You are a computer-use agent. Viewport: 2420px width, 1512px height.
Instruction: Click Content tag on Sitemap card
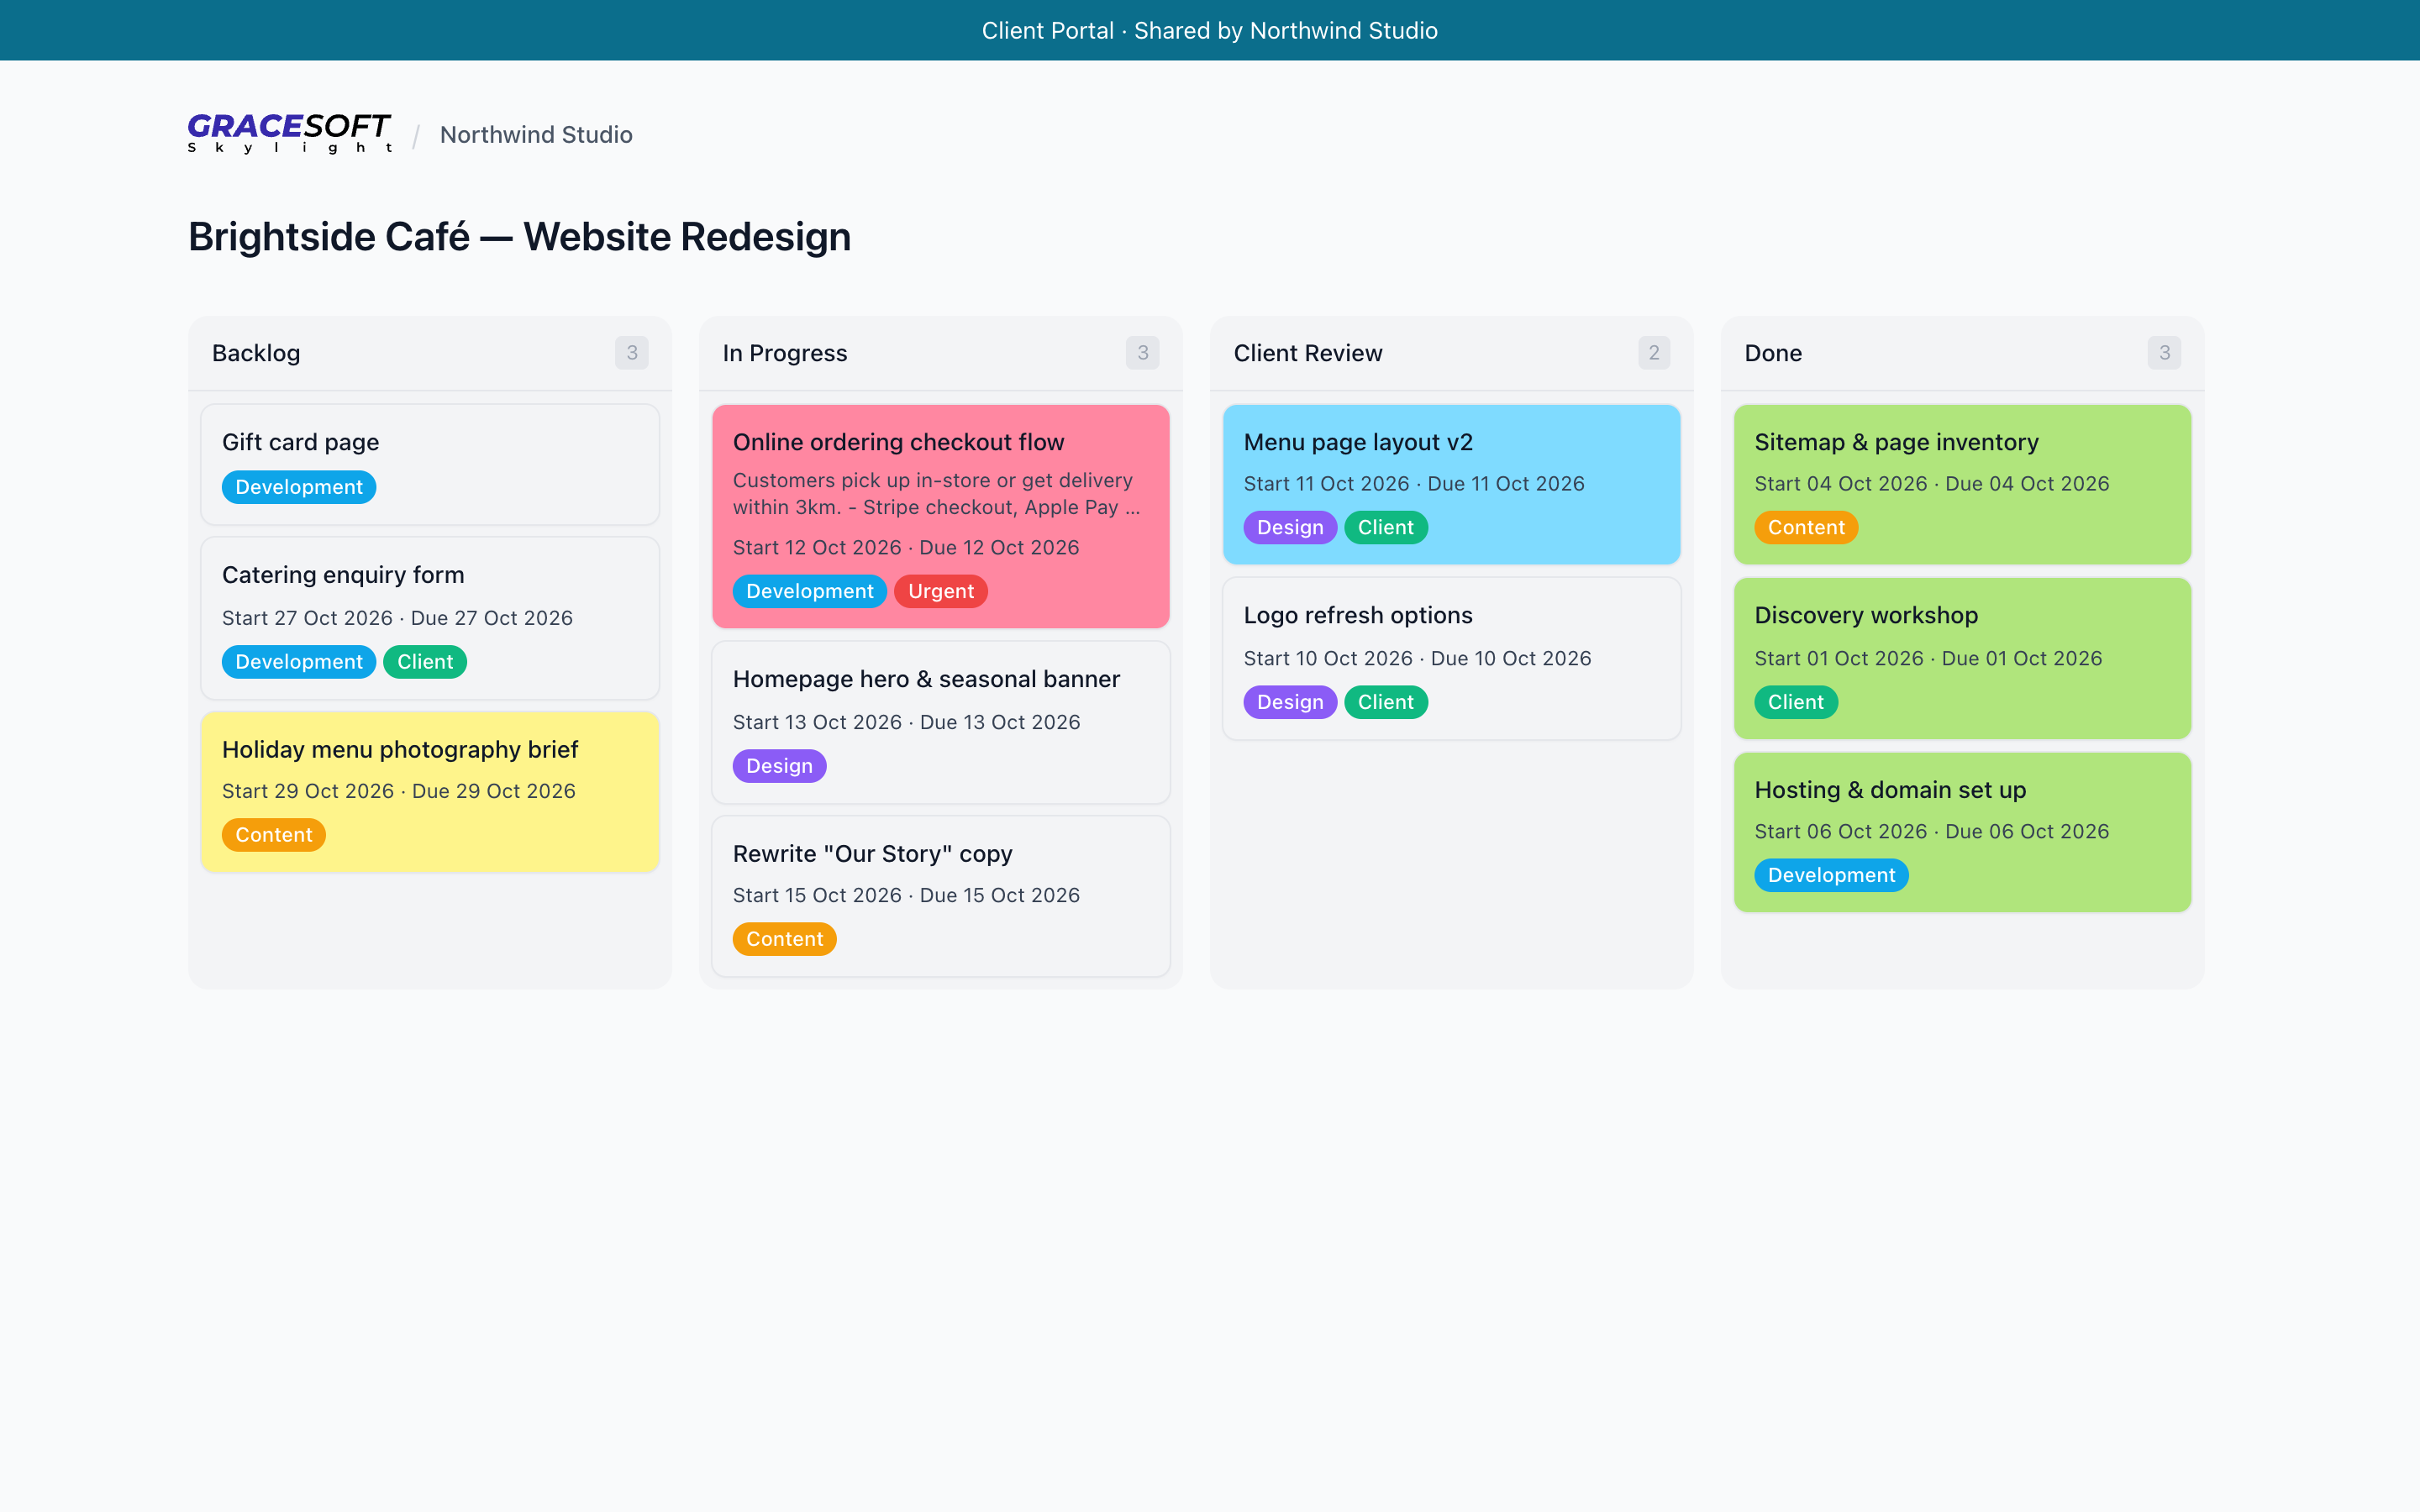pos(1806,527)
